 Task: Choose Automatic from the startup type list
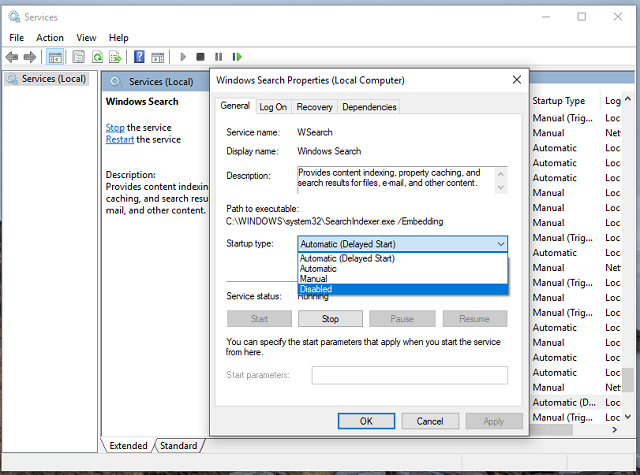(402, 269)
